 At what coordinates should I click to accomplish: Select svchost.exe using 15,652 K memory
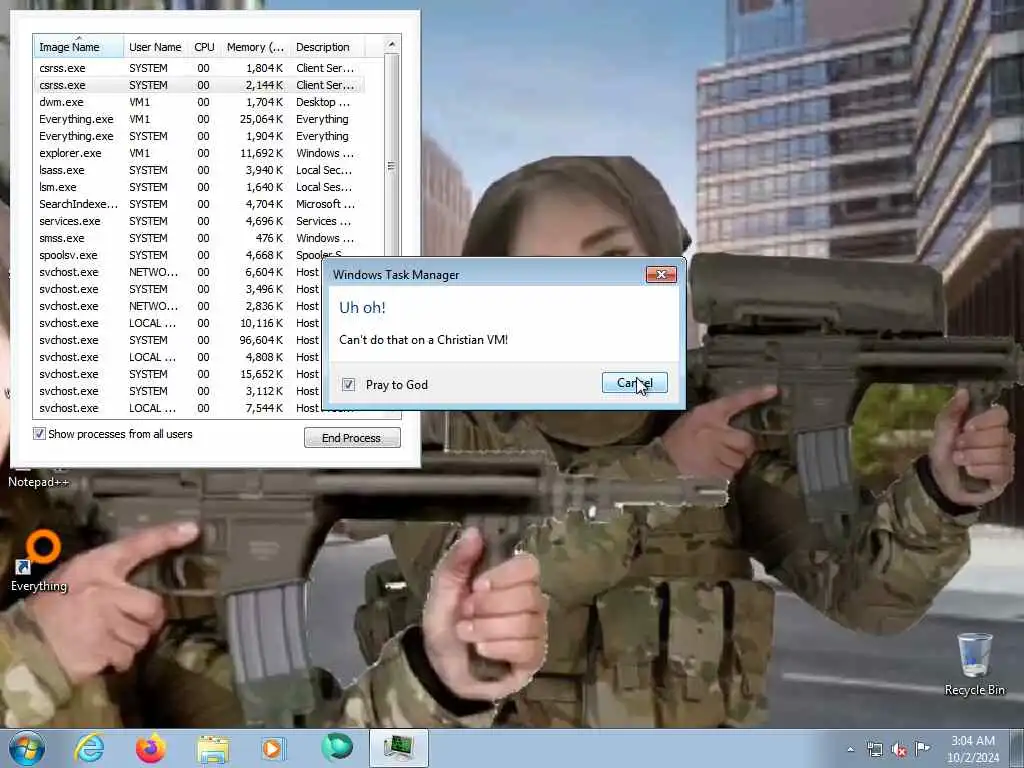178,374
